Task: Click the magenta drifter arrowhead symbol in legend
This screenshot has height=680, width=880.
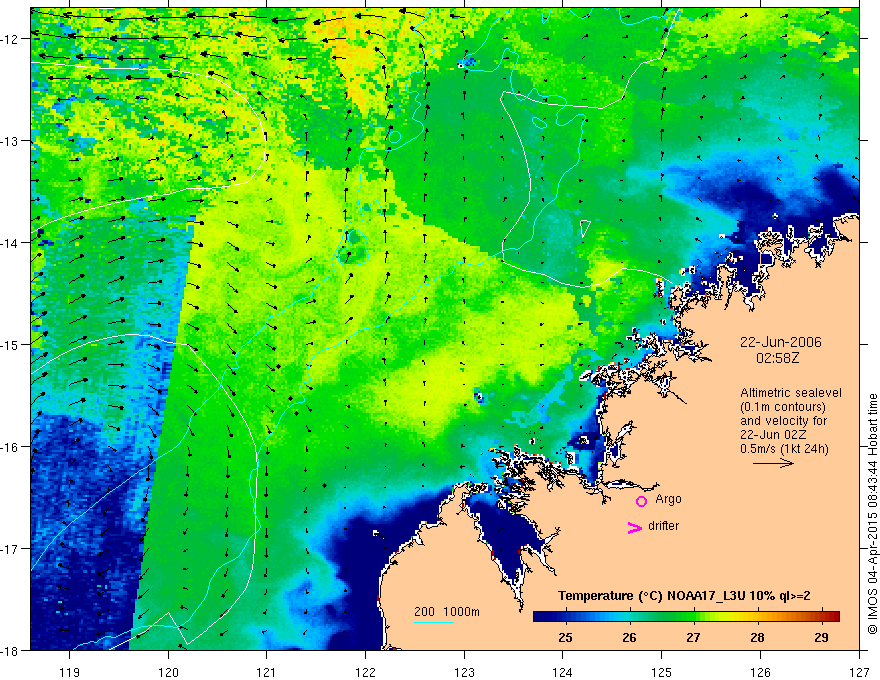Action: pos(634,527)
